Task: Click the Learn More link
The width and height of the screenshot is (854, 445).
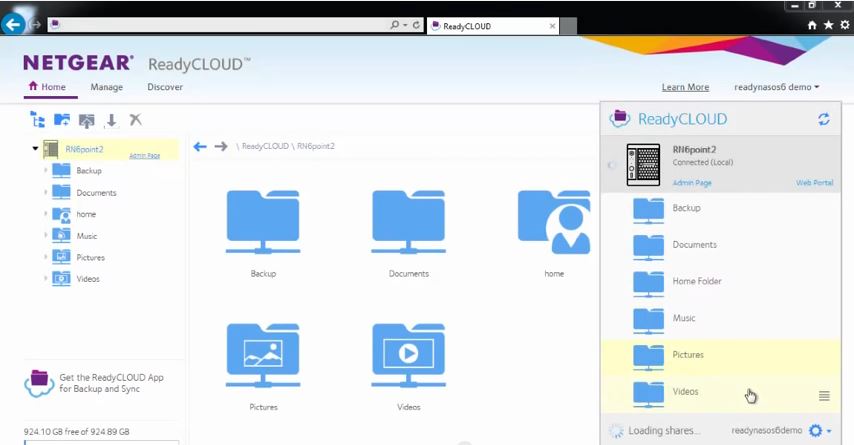Action: (x=685, y=87)
